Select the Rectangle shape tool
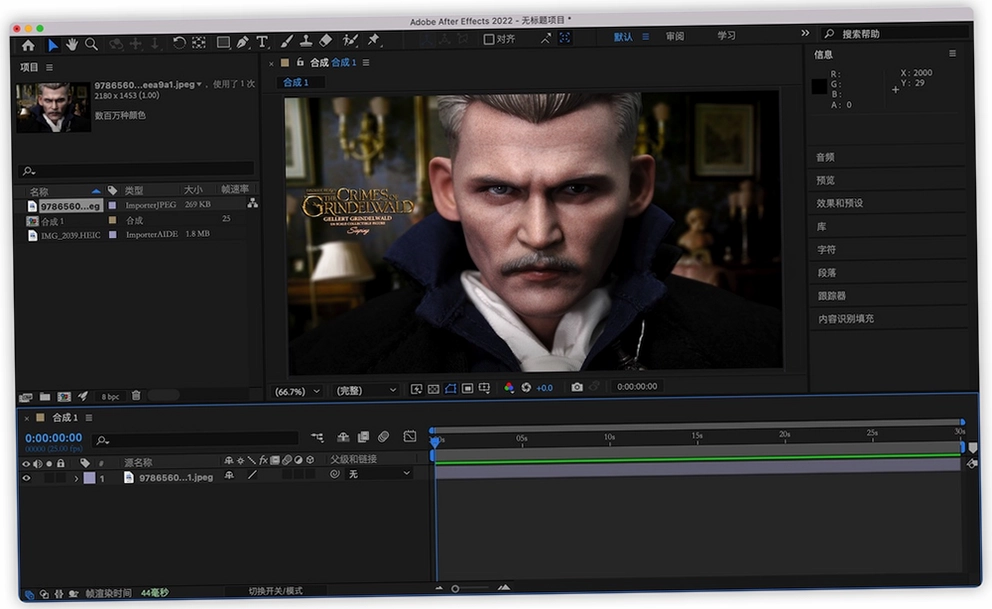 pyautogui.click(x=223, y=42)
